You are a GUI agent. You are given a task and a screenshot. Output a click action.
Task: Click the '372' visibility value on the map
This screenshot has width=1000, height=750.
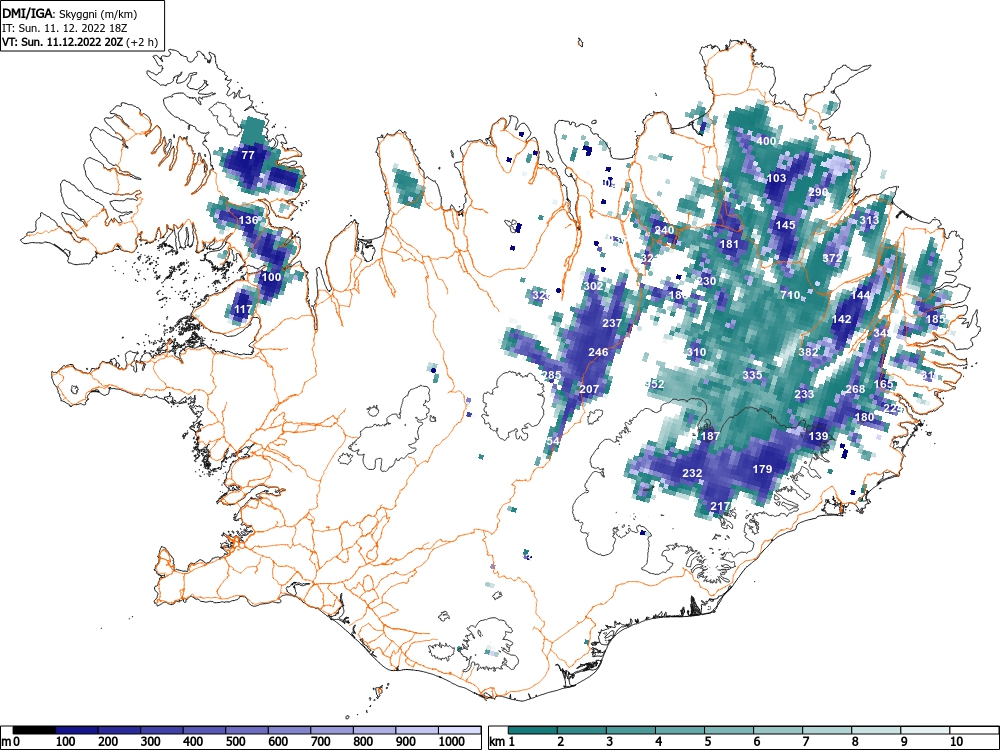coord(832,258)
